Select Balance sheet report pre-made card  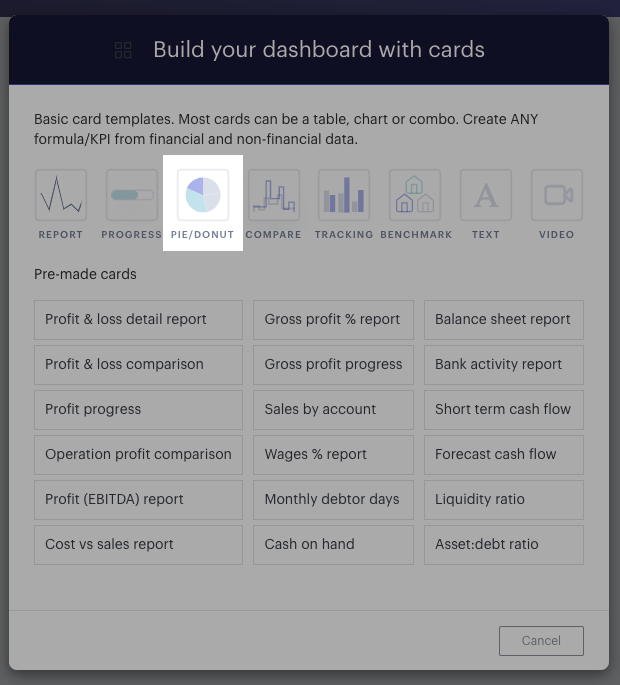click(504, 320)
